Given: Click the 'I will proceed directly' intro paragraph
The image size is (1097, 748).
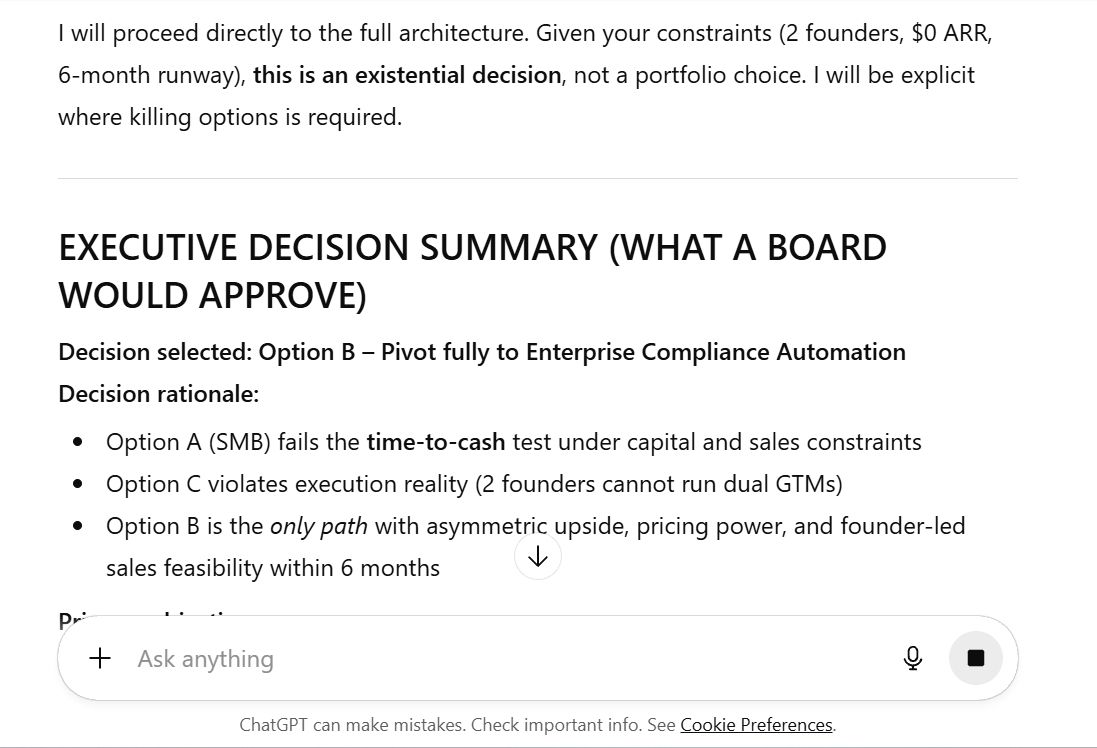Looking at the screenshot, I should click(x=525, y=33).
